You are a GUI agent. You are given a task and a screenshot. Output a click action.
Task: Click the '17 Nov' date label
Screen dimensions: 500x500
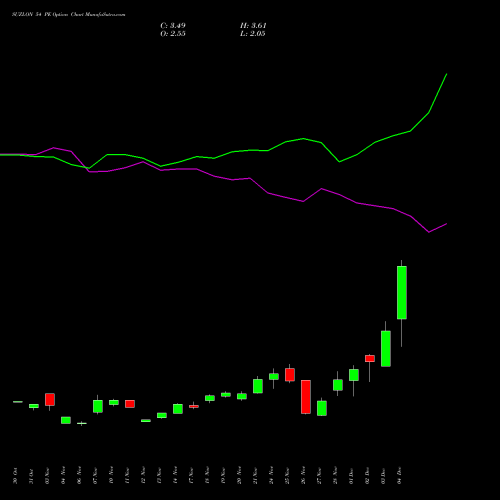(x=191, y=476)
